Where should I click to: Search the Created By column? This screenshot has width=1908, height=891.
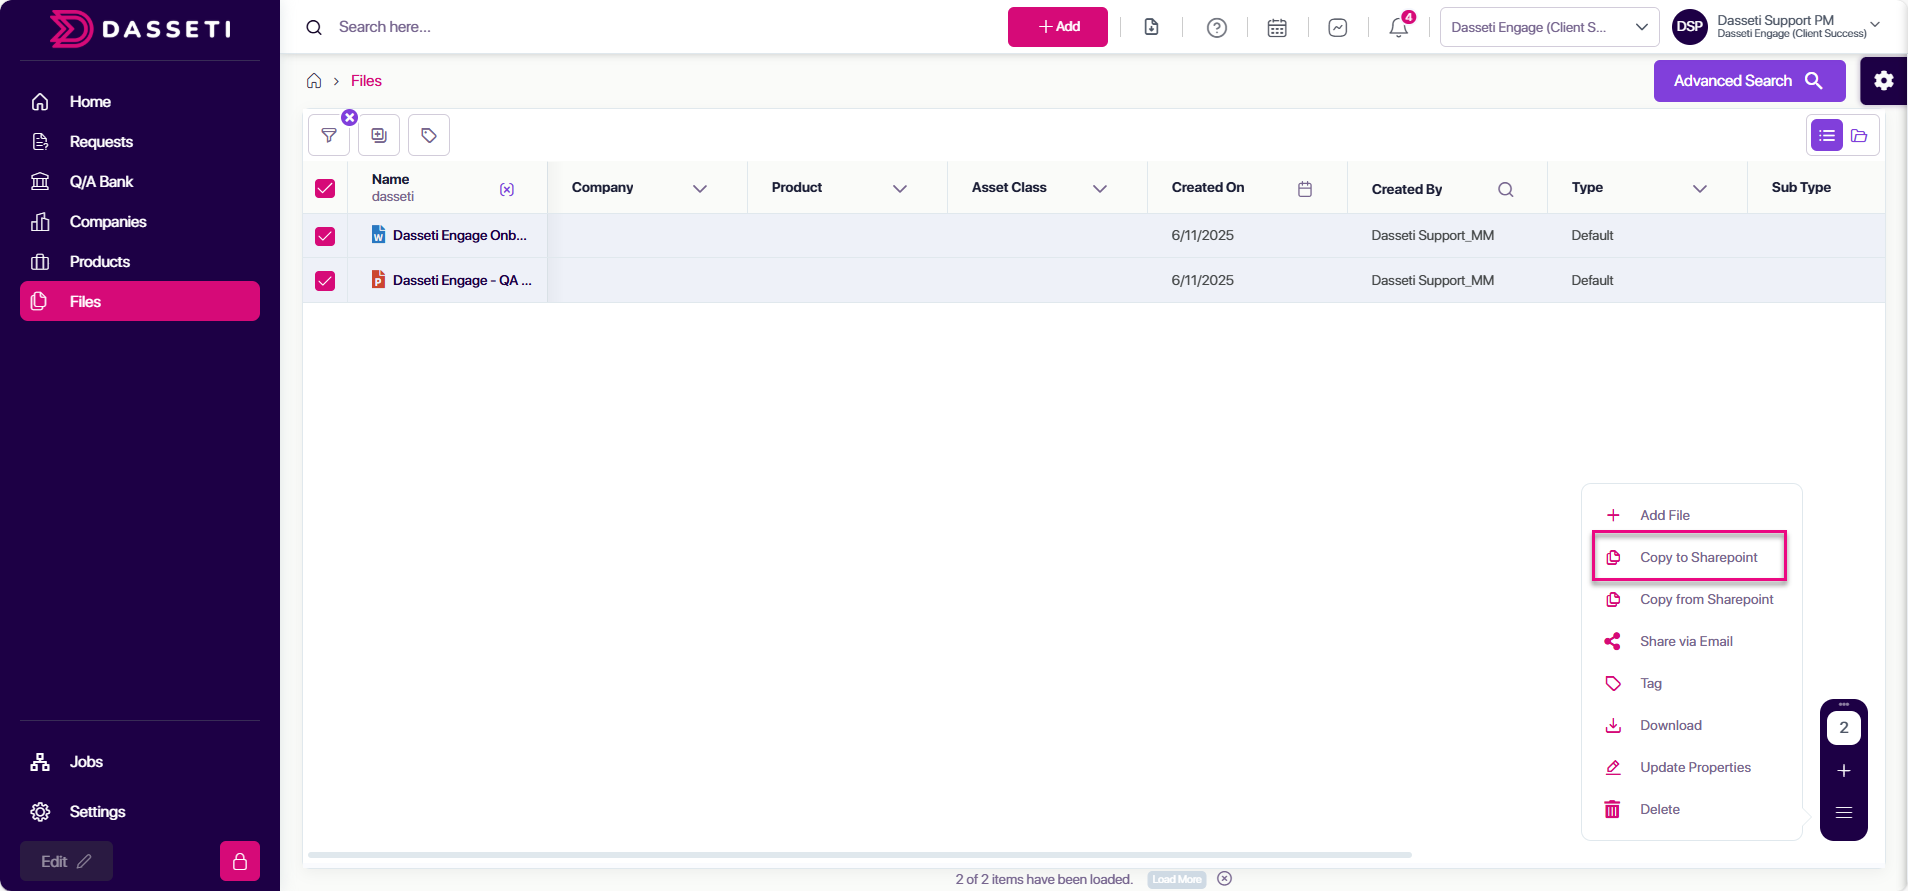[x=1505, y=189]
